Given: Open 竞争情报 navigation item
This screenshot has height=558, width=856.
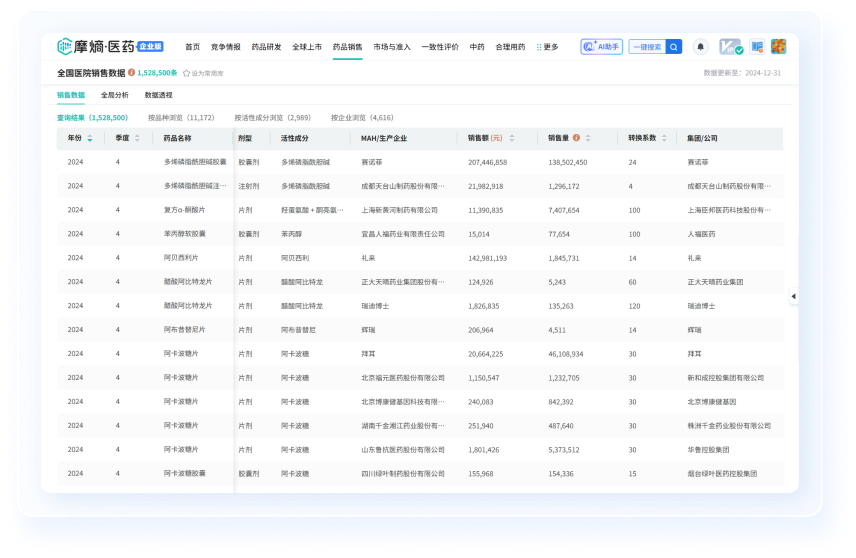Looking at the screenshot, I should (225, 47).
